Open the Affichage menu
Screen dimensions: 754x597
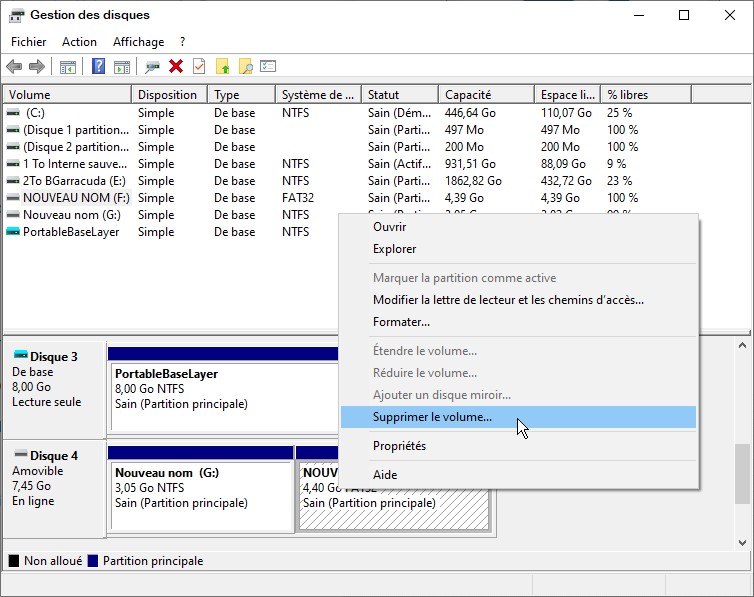tap(138, 42)
